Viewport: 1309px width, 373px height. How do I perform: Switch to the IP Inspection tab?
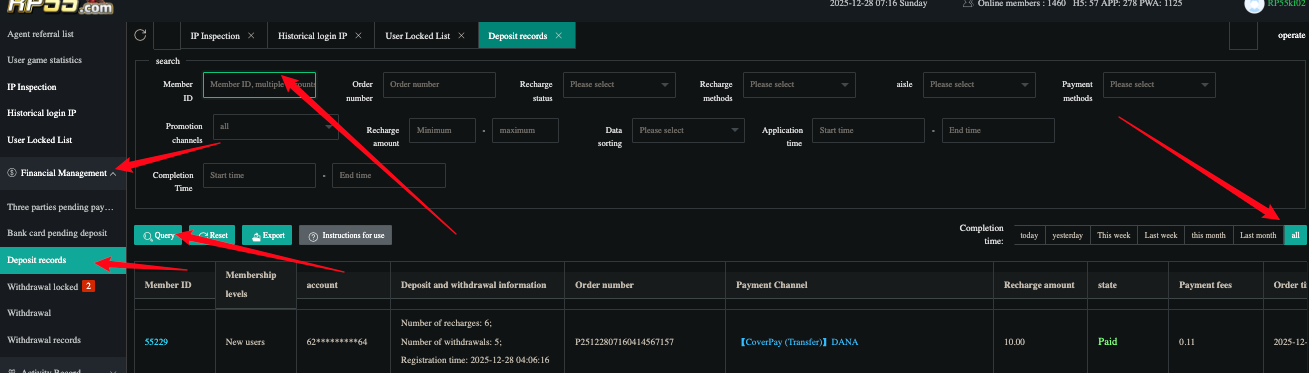click(215, 36)
